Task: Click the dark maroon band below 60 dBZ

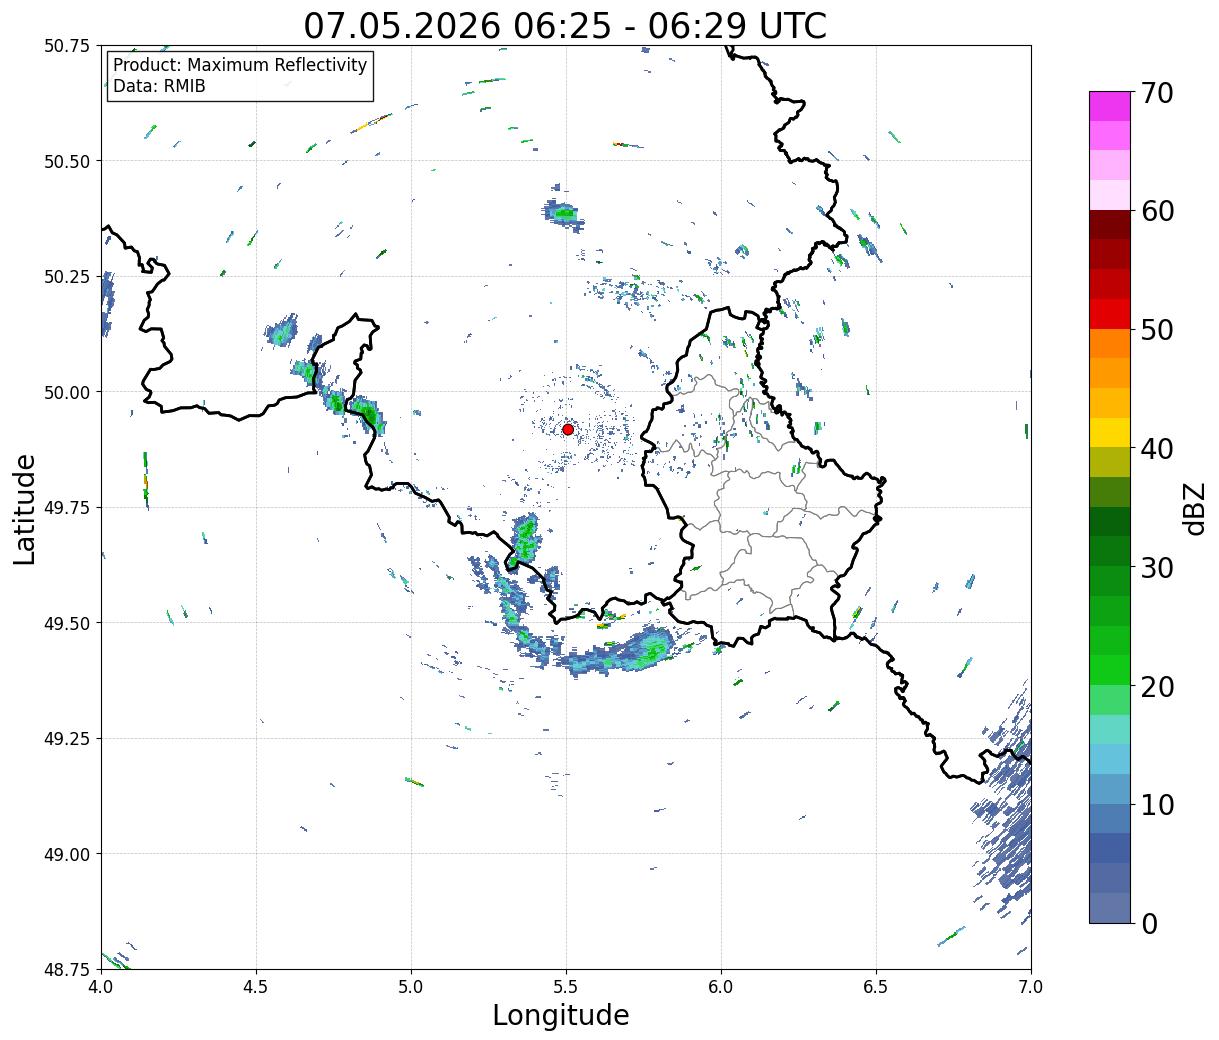Action: pyautogui.click(x=1110, y=225)
